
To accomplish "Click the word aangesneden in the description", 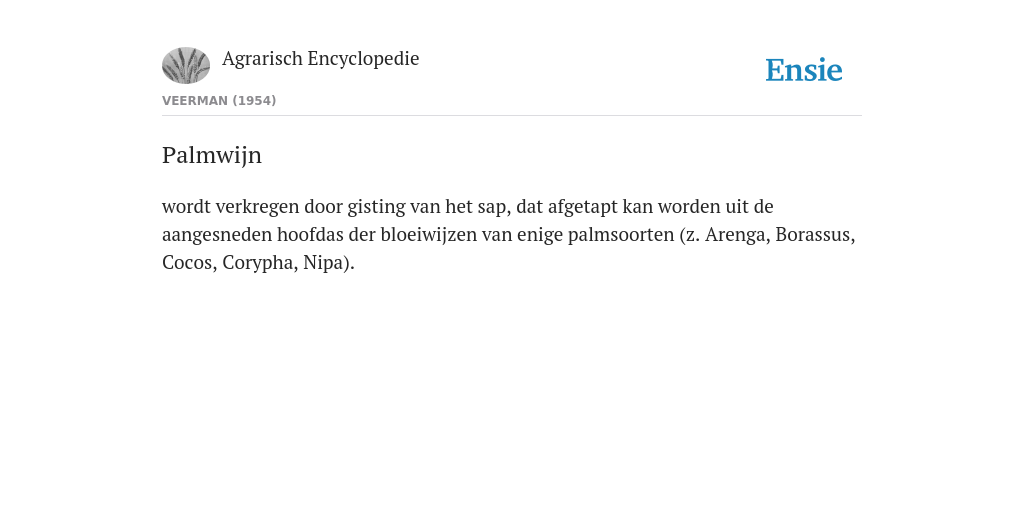I will tap(217, 234).
